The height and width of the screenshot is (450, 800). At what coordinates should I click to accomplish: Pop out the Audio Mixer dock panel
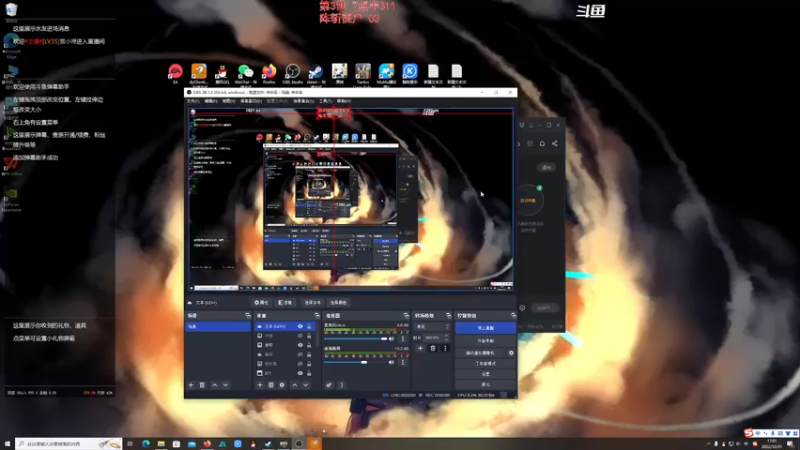click(x=406, y=316)
